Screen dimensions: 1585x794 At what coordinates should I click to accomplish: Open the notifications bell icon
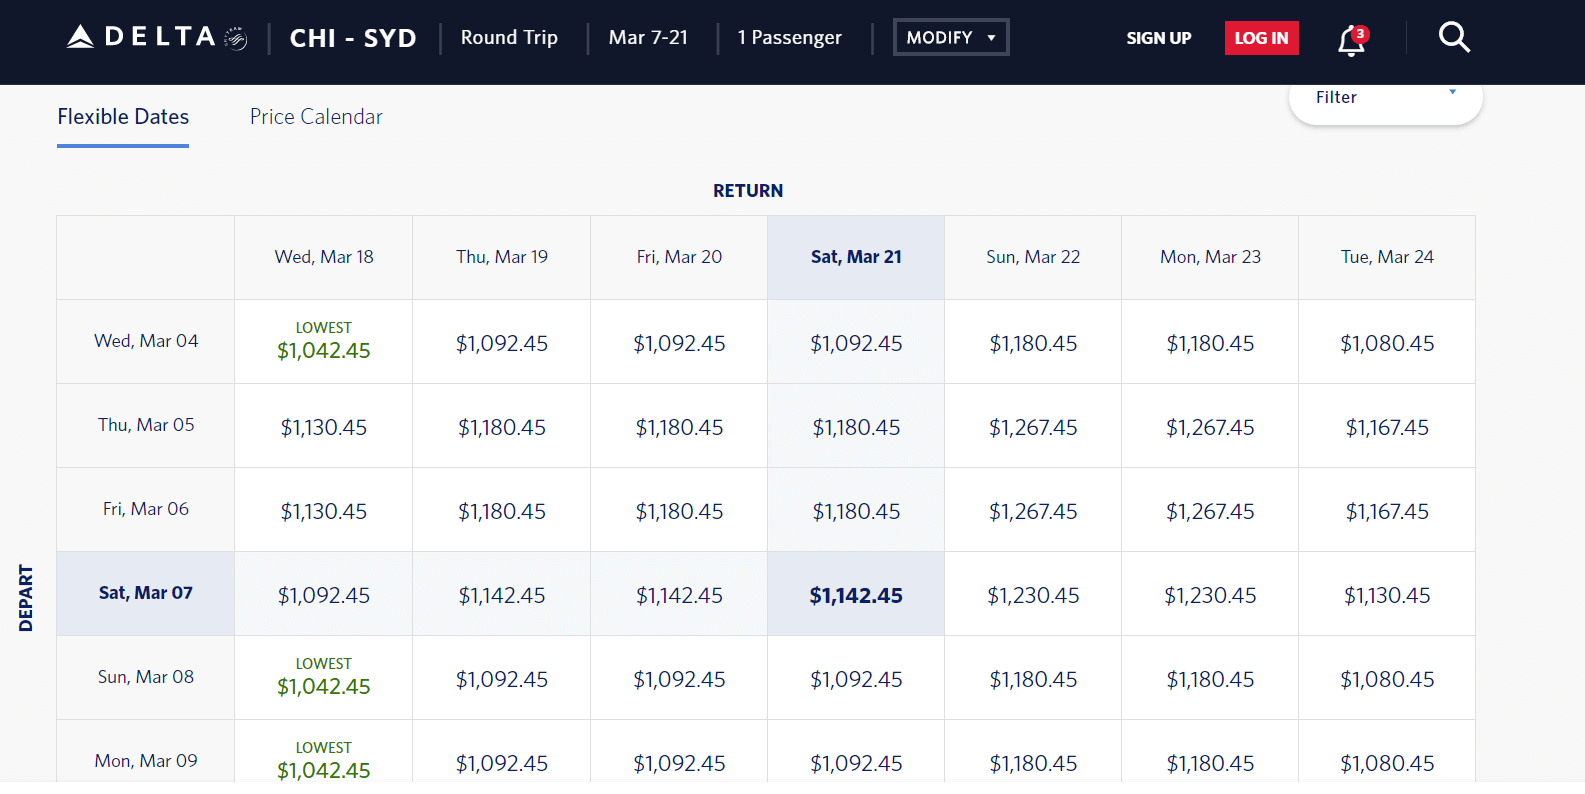click(x=1352, y=40)
